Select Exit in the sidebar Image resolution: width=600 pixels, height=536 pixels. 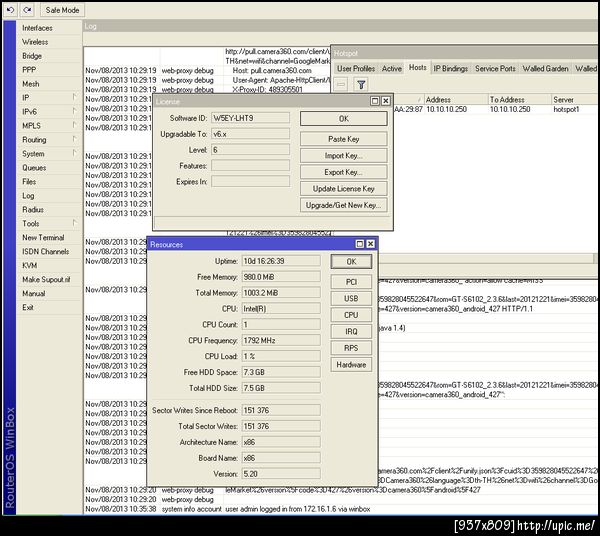click(x=28, y=307)
